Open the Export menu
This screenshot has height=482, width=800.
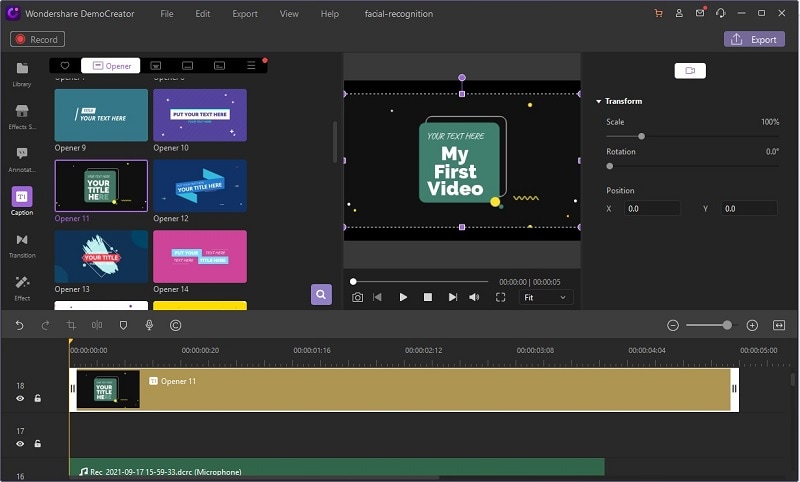pos(245,14)
